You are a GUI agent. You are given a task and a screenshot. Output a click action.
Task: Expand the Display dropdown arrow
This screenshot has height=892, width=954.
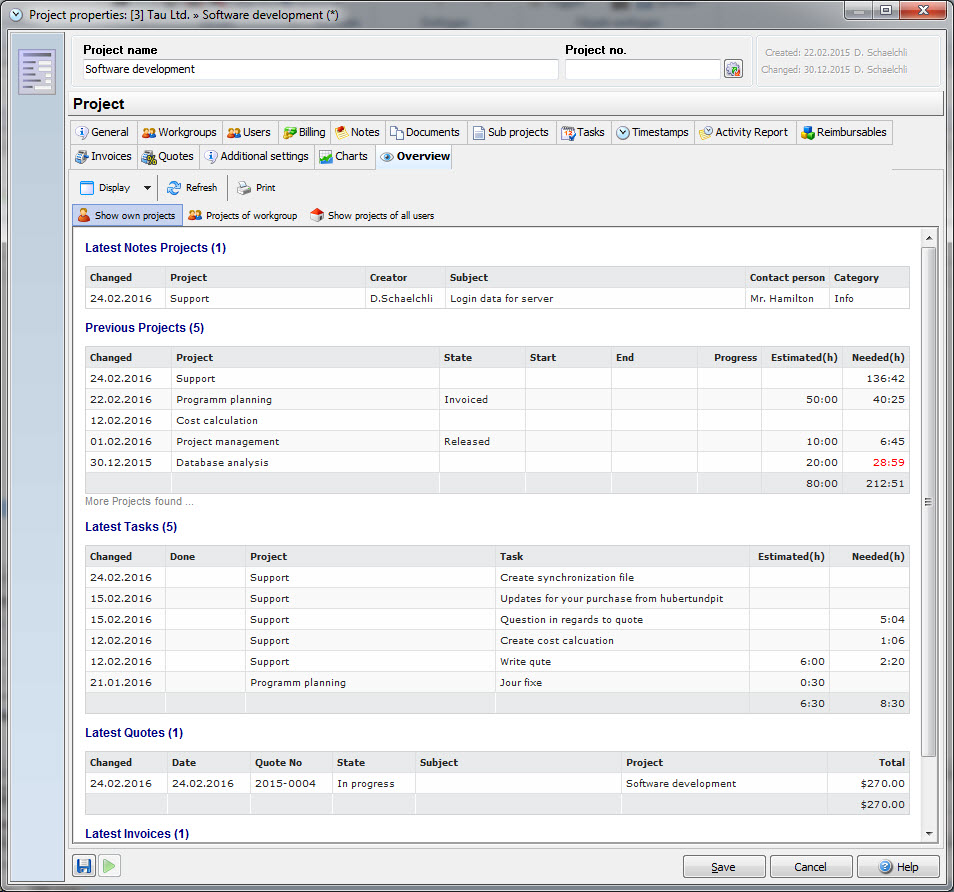click(x=147, y=188)
